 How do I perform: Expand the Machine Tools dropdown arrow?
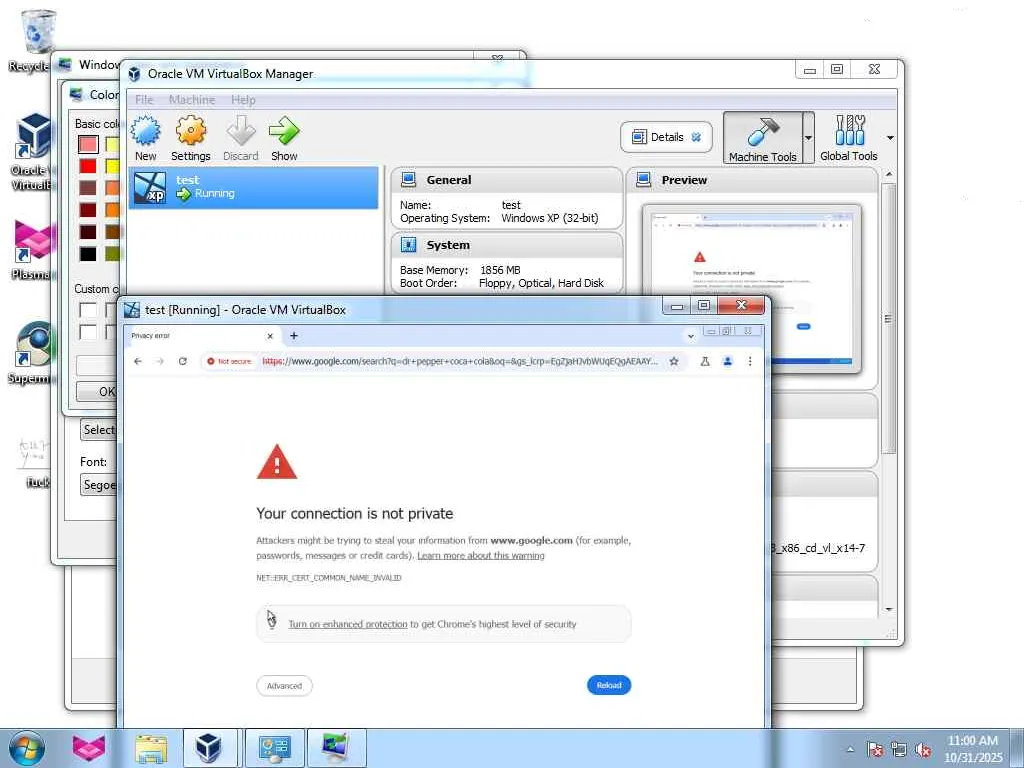(x=808, y=138)
